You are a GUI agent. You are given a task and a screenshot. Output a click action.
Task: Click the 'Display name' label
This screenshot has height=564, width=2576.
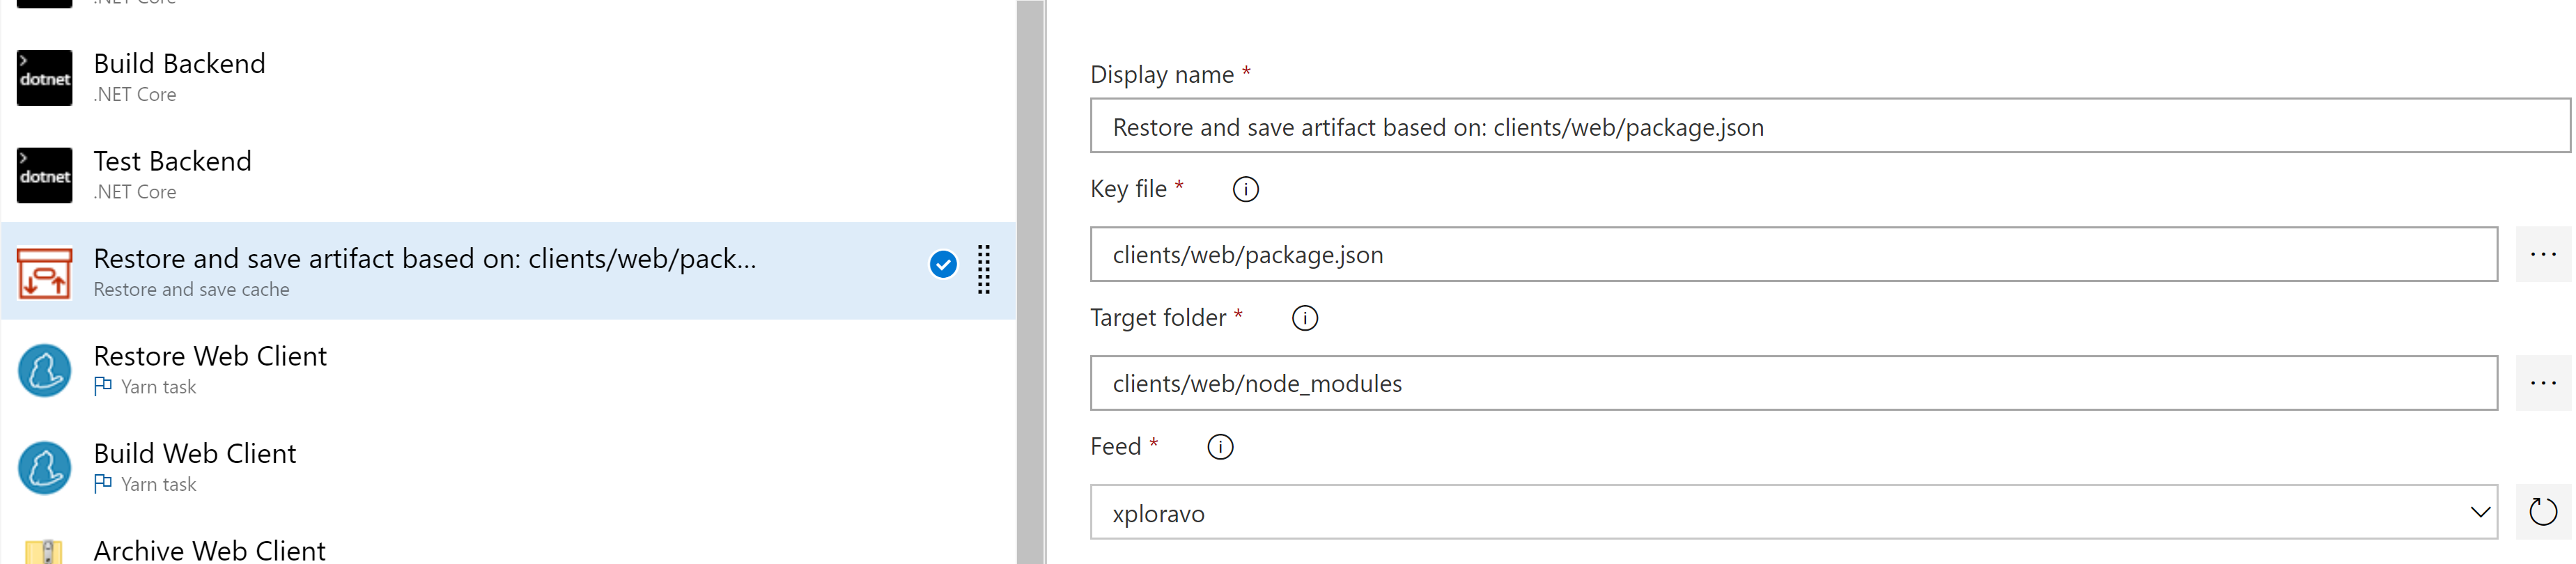pos(1161,75)
